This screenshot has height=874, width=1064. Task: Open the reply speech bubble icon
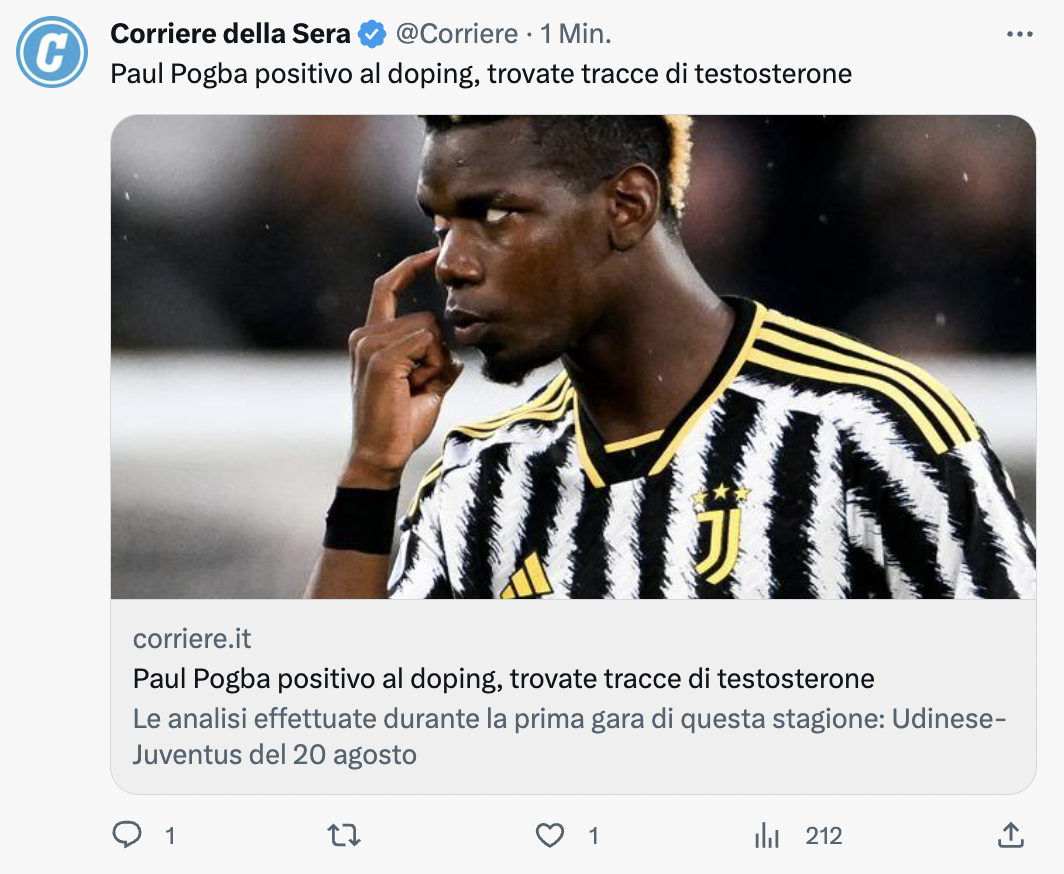click(127, 835)
